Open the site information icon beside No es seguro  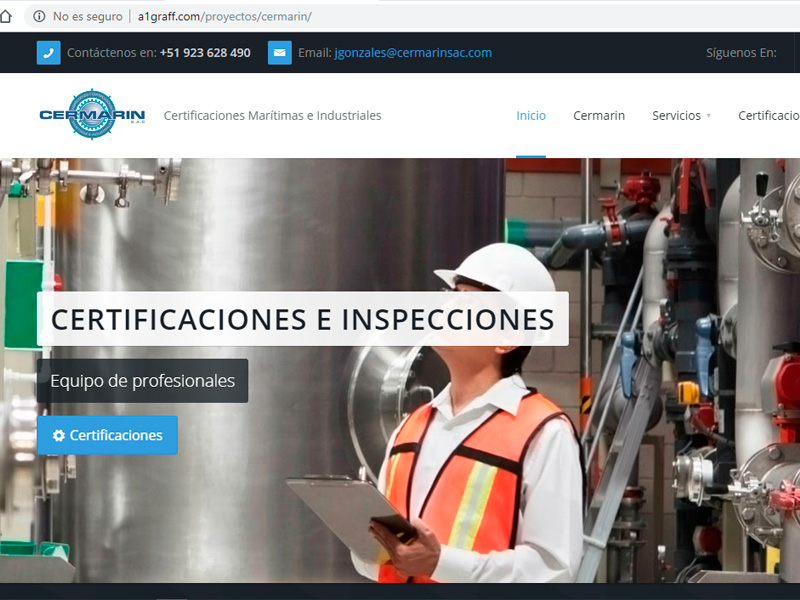pos(39,16)
